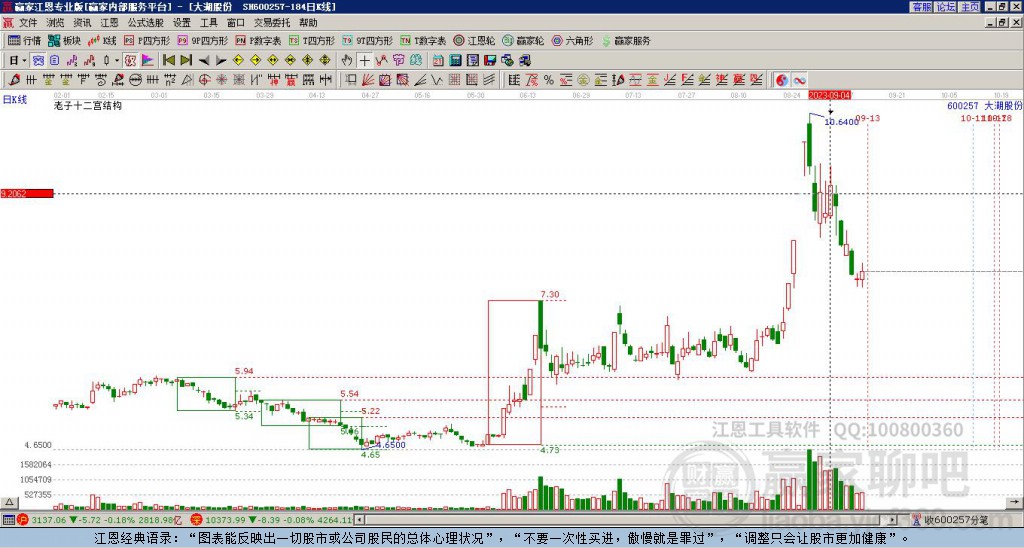Open the 9P四方形 tool
Image resolution: width=1024 pixels, height=548 pixels.
click(x=202, y=40)
